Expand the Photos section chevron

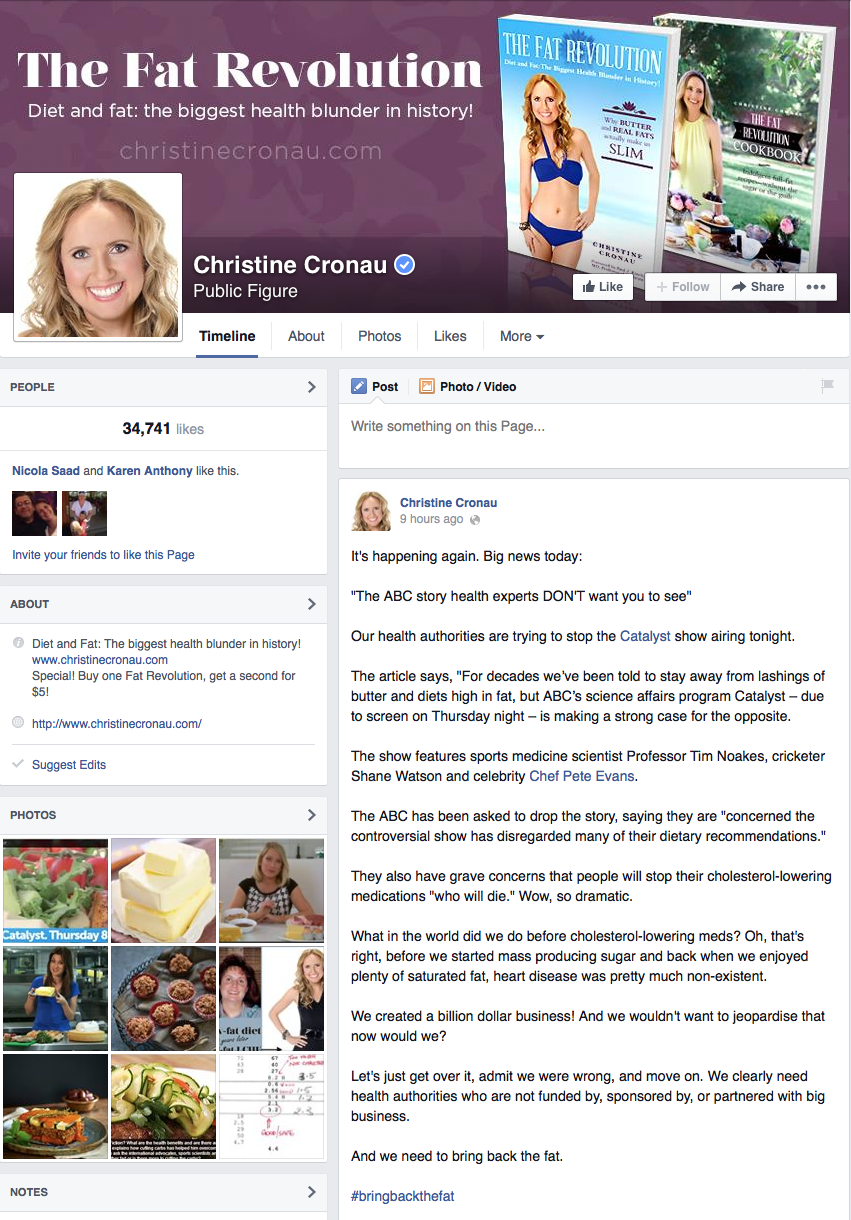(x=311, y=815)
